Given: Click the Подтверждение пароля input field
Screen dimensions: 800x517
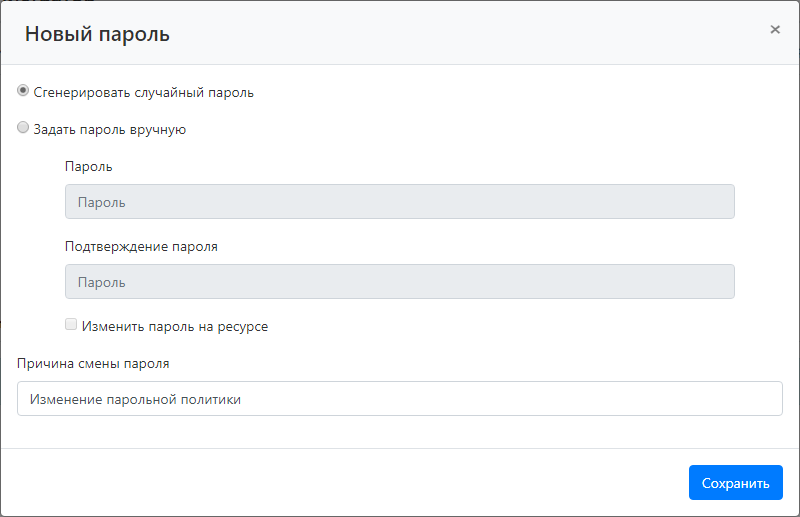Looking at the screenshot, I should click(399, 282).
